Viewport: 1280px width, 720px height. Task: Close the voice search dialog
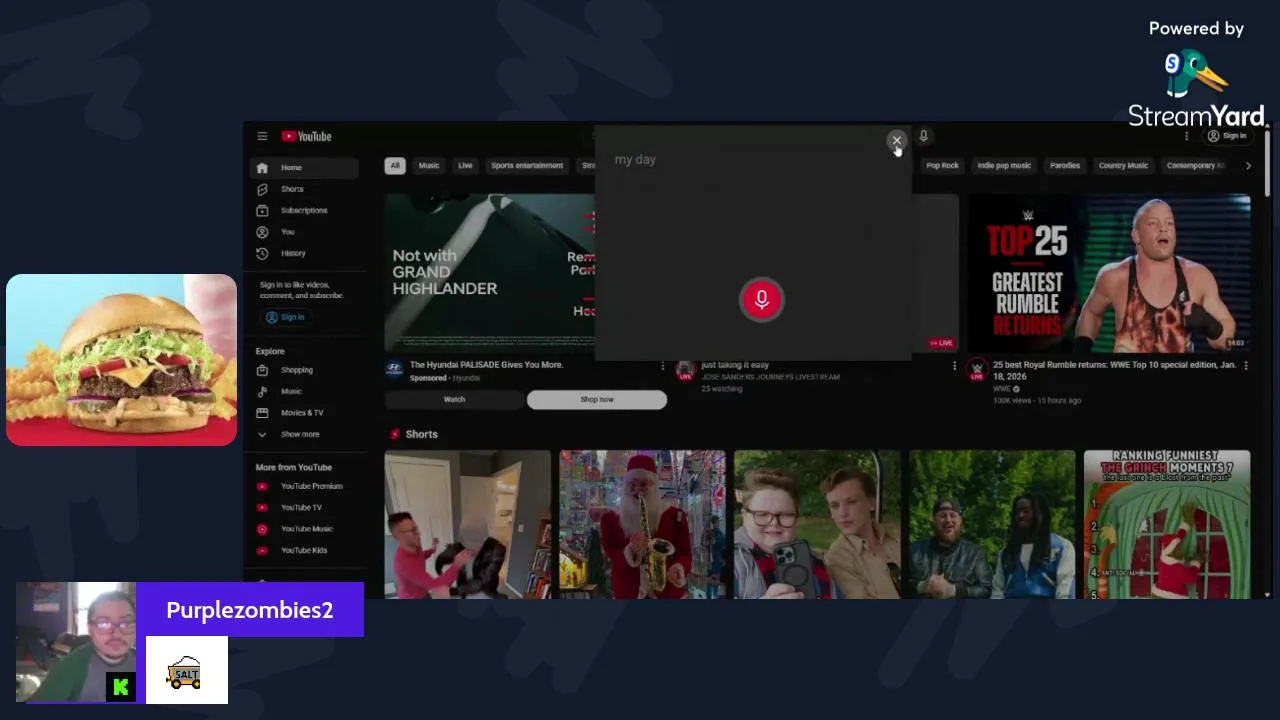tap(896, 141)
